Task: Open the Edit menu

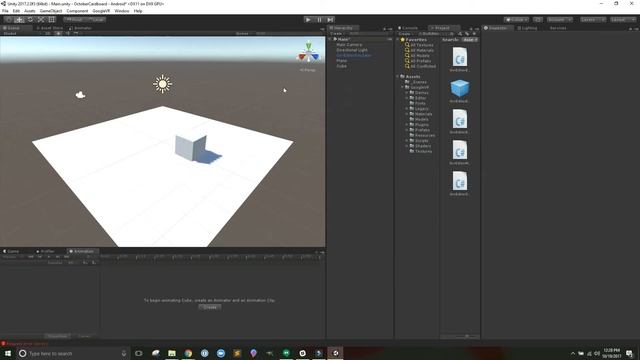Action: tap(16, 11)
